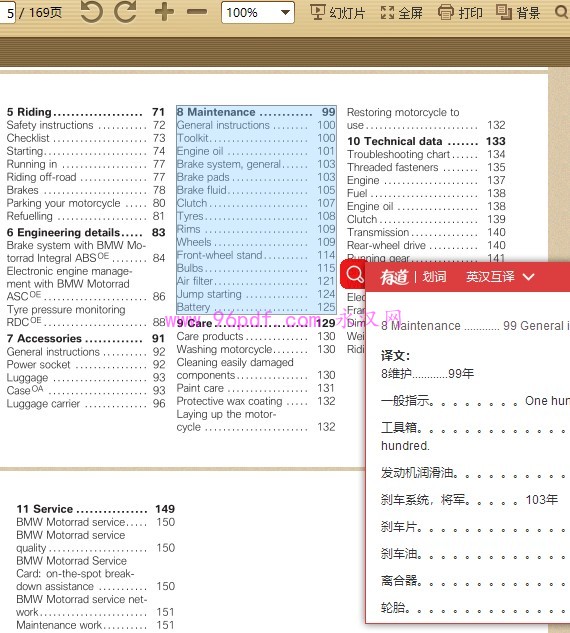
Task: Click 'Safety instructions' entry page 72
Action: pos(86,125)
